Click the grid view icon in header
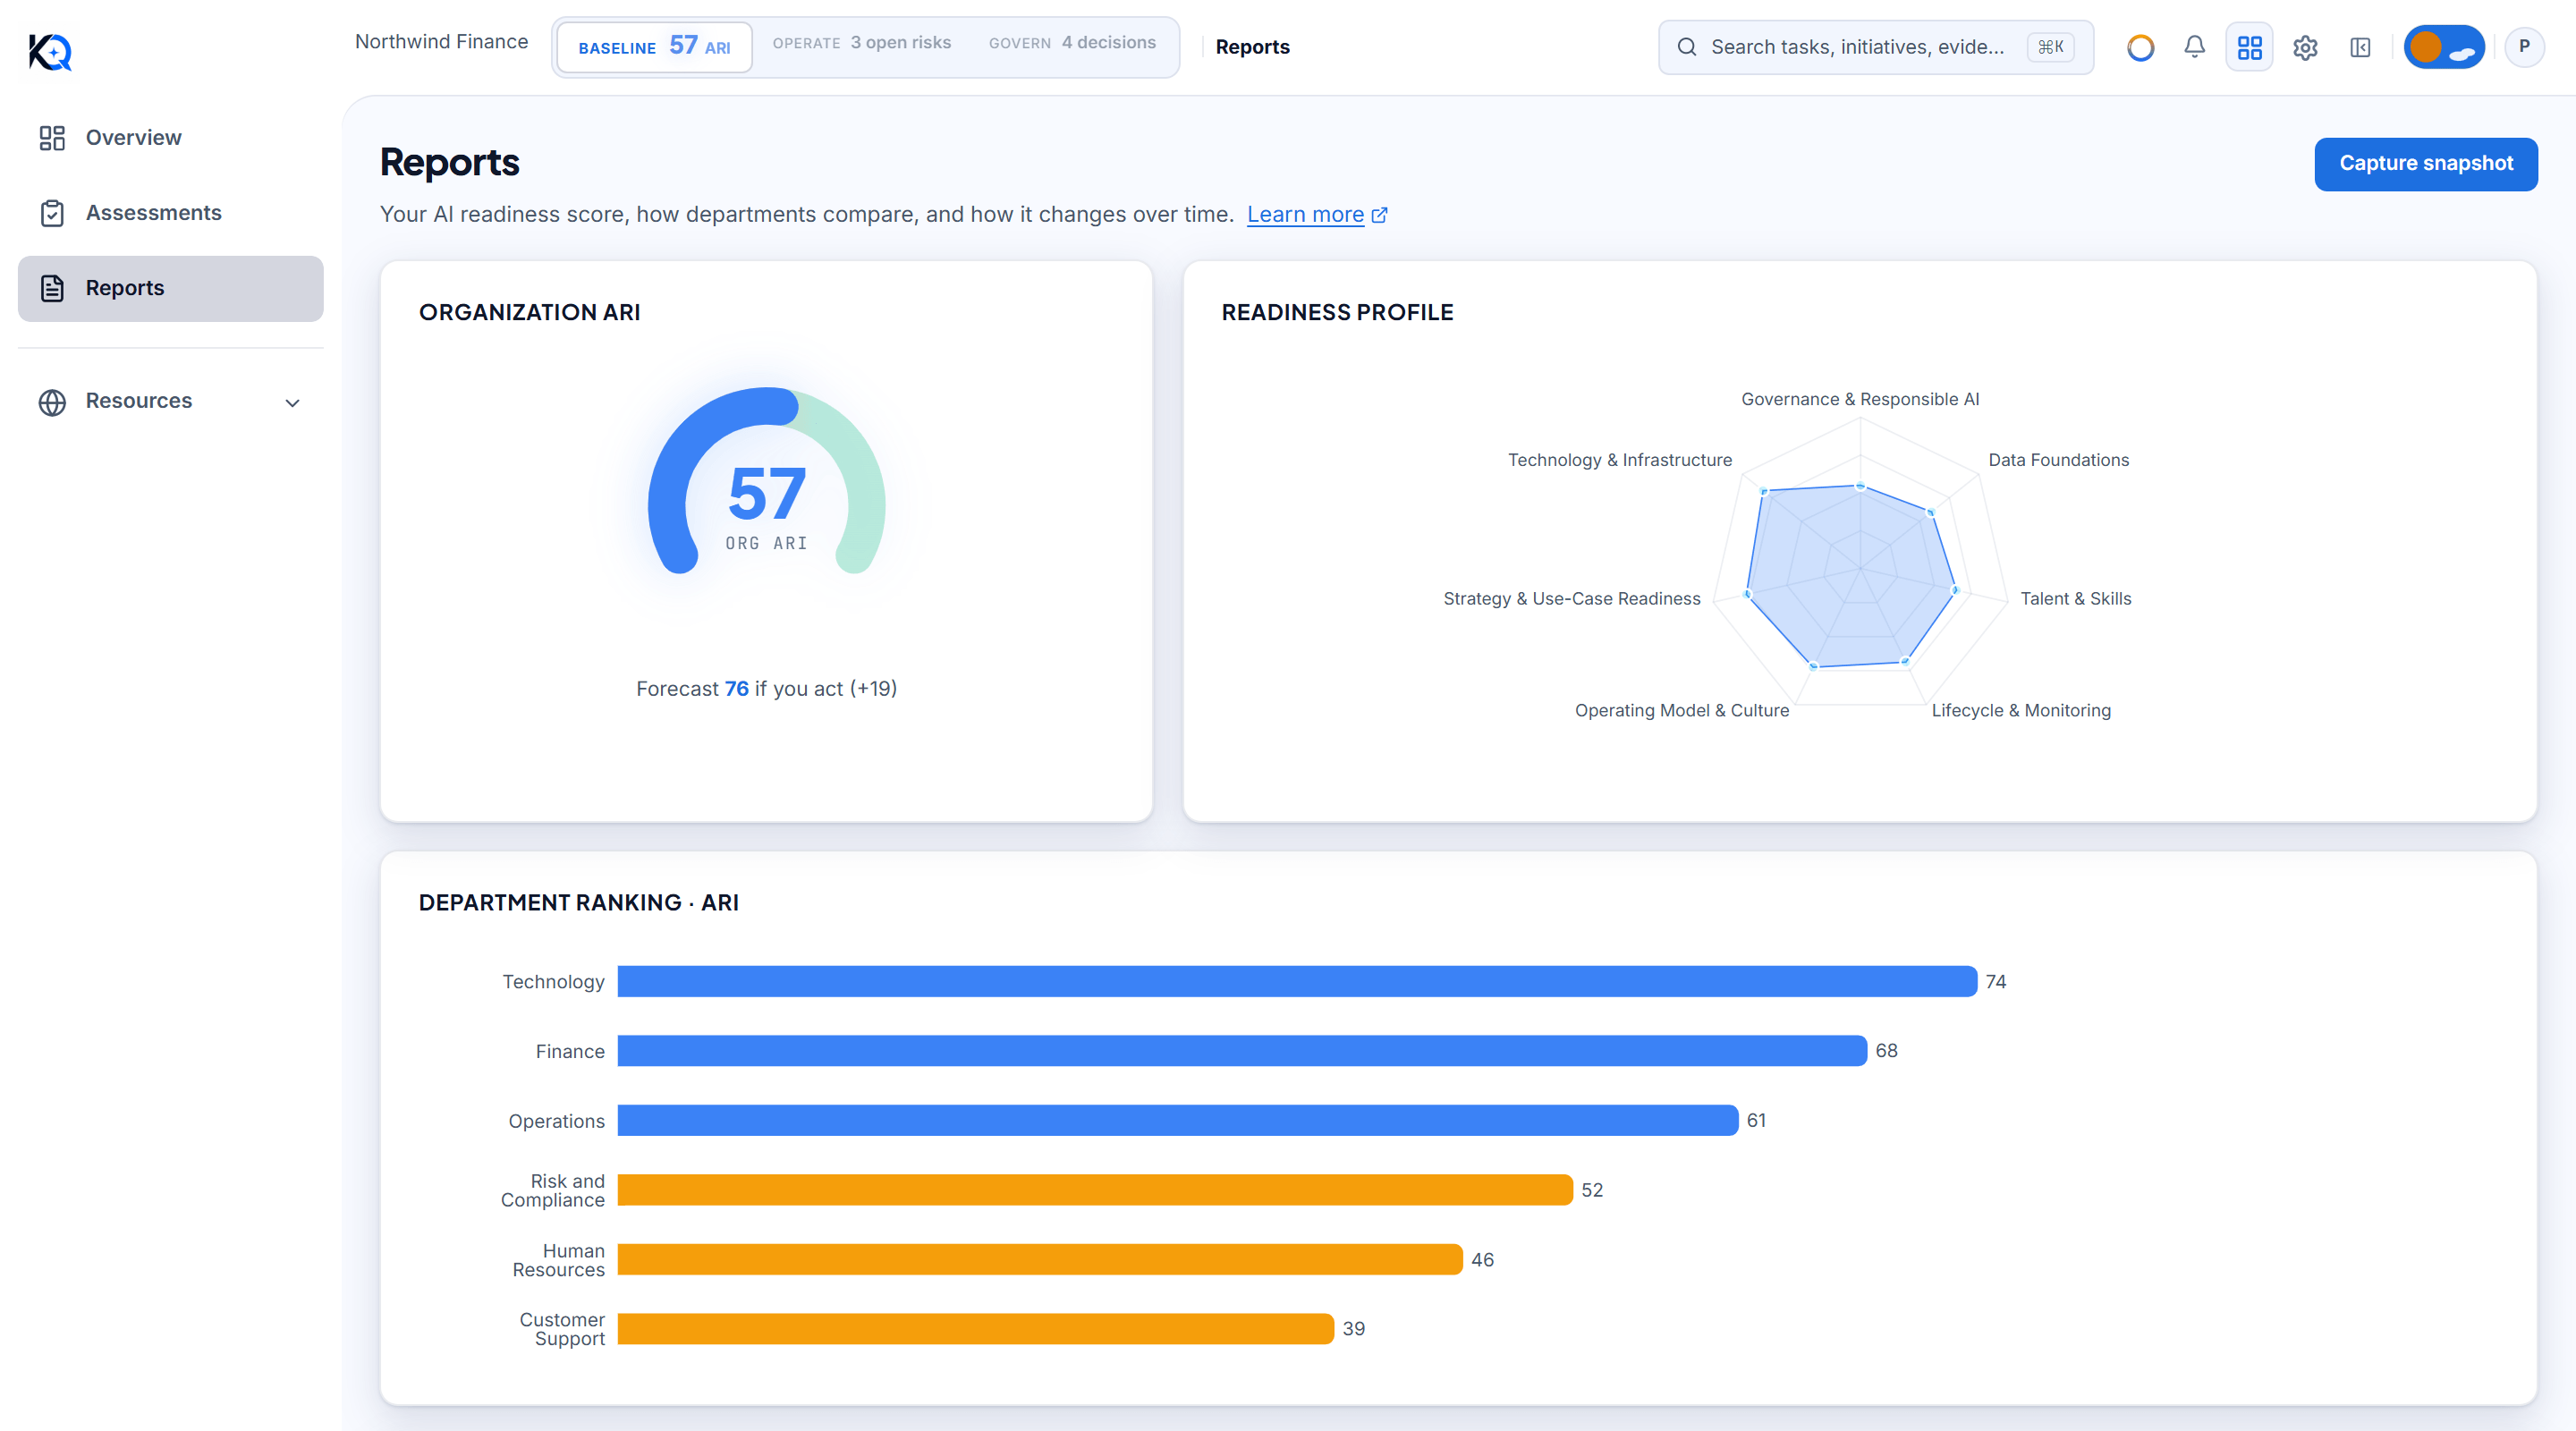The height and width of the screenshot is (1431, 2576). (x=2249, y=47)
